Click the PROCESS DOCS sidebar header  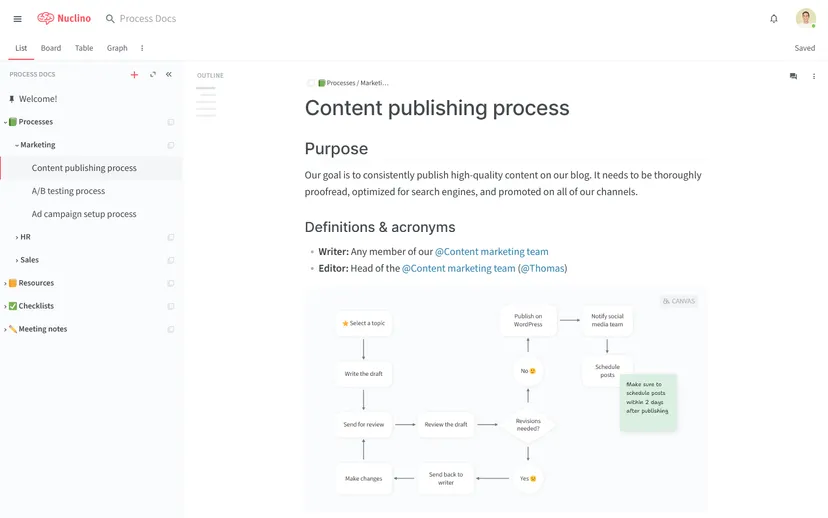coord(32,74)
